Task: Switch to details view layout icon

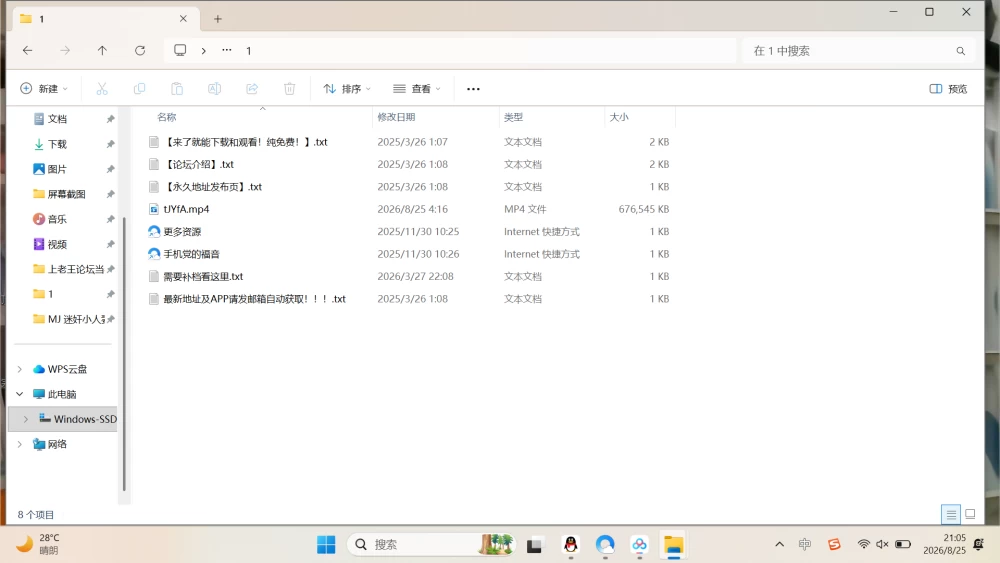Action: pyautogui.click(x=951, y=514)
